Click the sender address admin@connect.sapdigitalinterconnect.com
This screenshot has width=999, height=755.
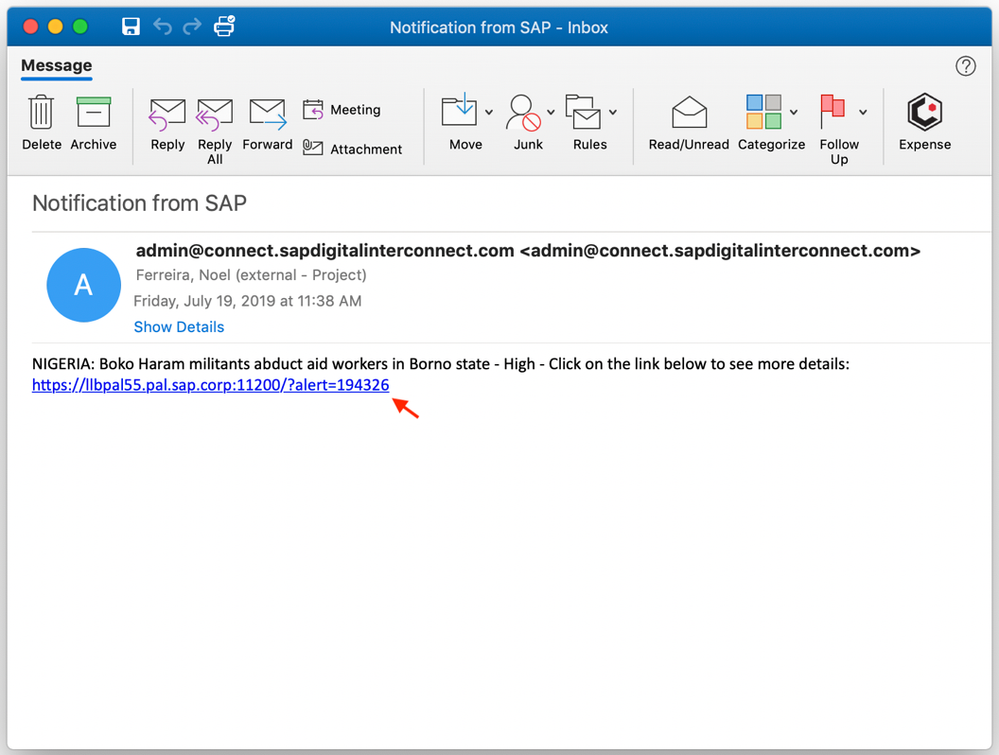528,251
